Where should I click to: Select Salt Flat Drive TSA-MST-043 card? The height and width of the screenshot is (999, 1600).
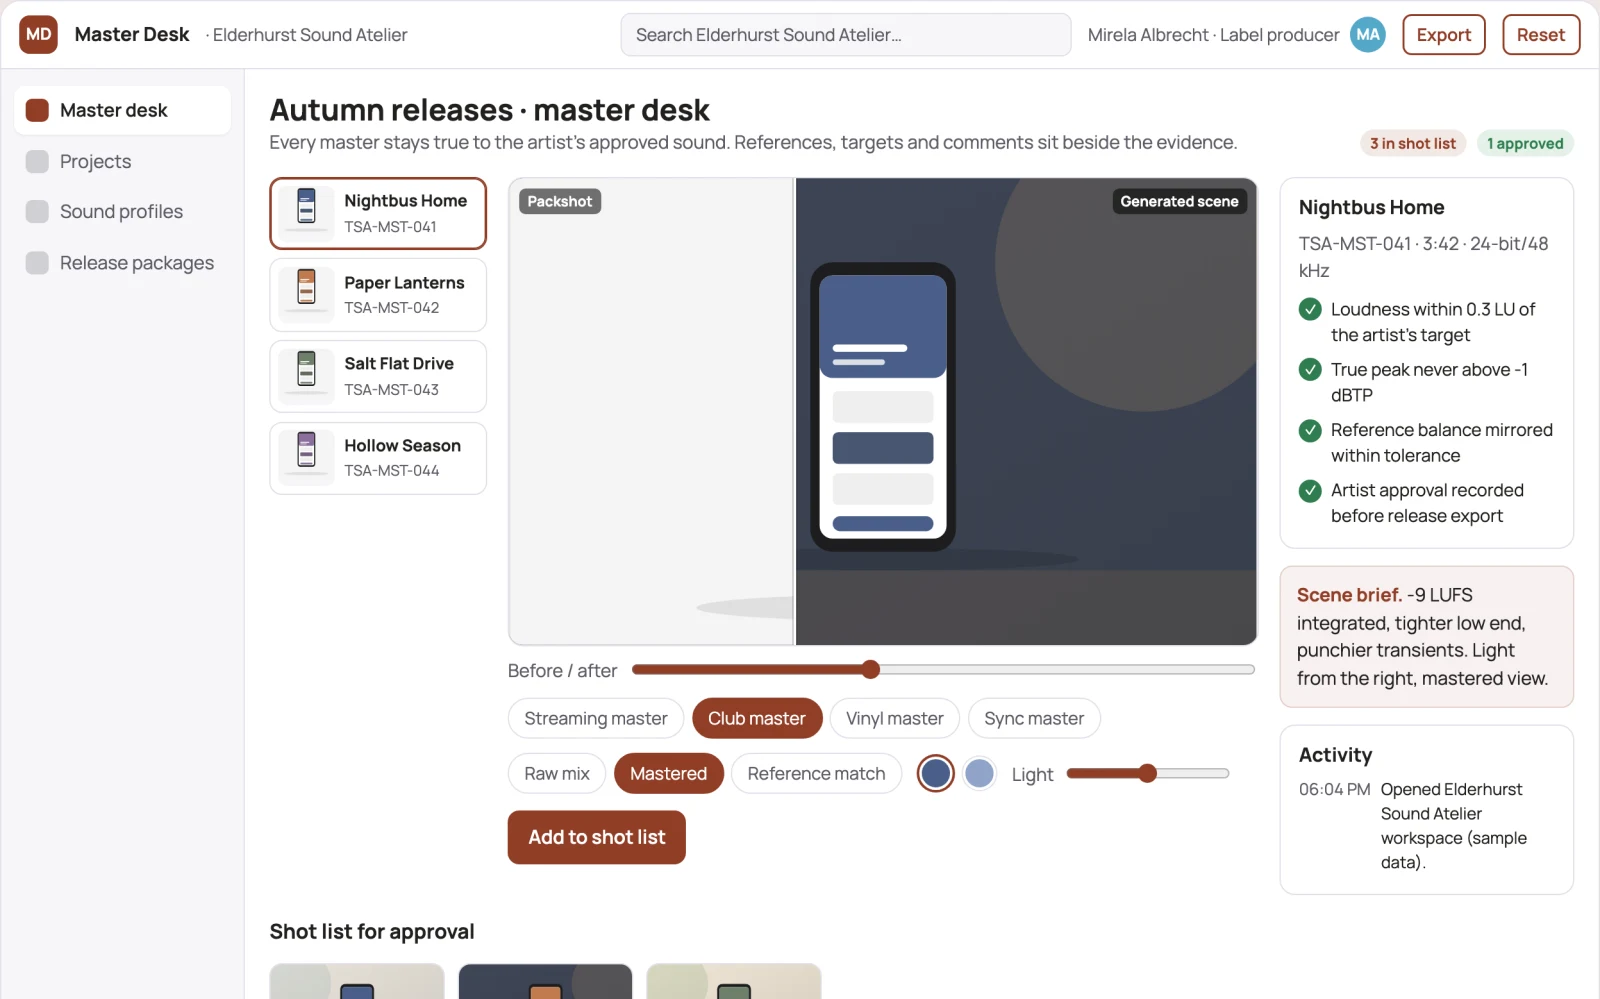coord(378,376)
